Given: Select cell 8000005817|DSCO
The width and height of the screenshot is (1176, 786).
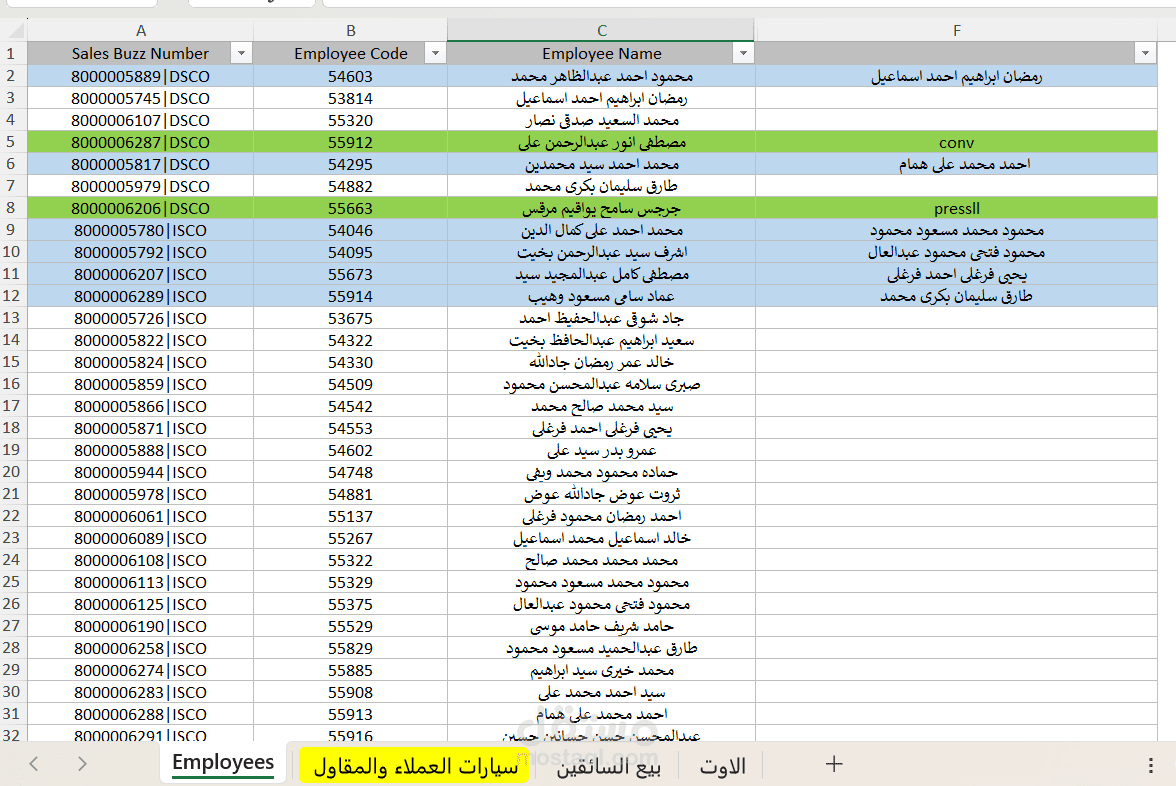Looking at the screenshot, I should [140, 164].
